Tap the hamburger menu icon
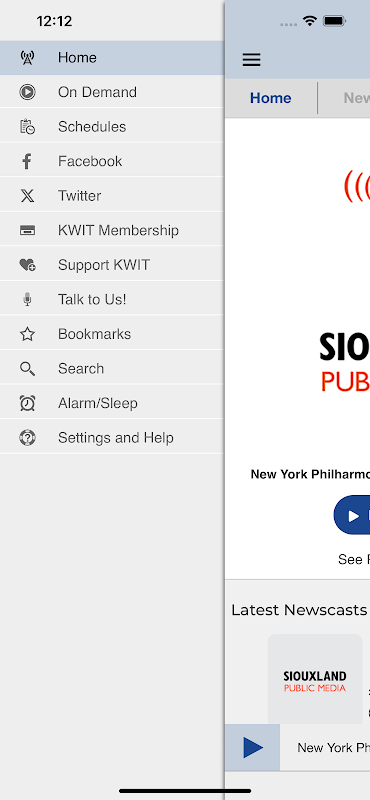Image resolution: width=370 pixels, height=800 pixels. pos(251,60)
